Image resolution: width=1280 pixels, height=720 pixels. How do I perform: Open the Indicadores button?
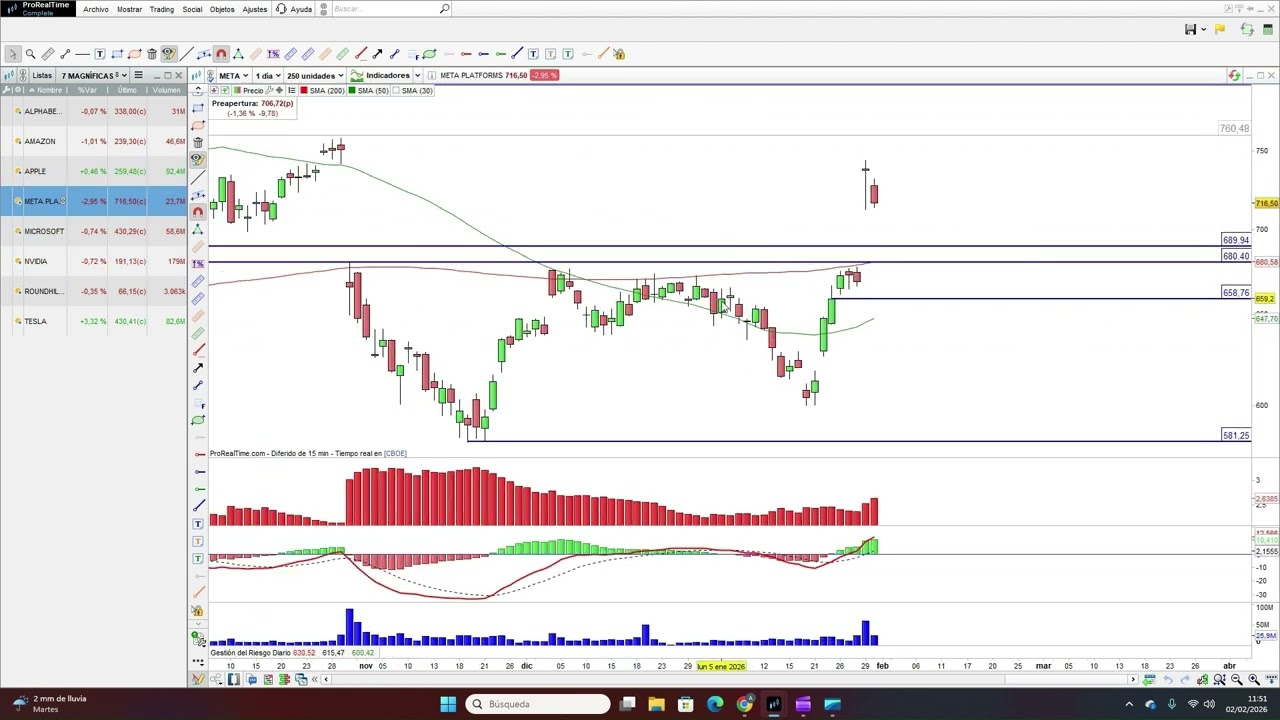(381, 76)
